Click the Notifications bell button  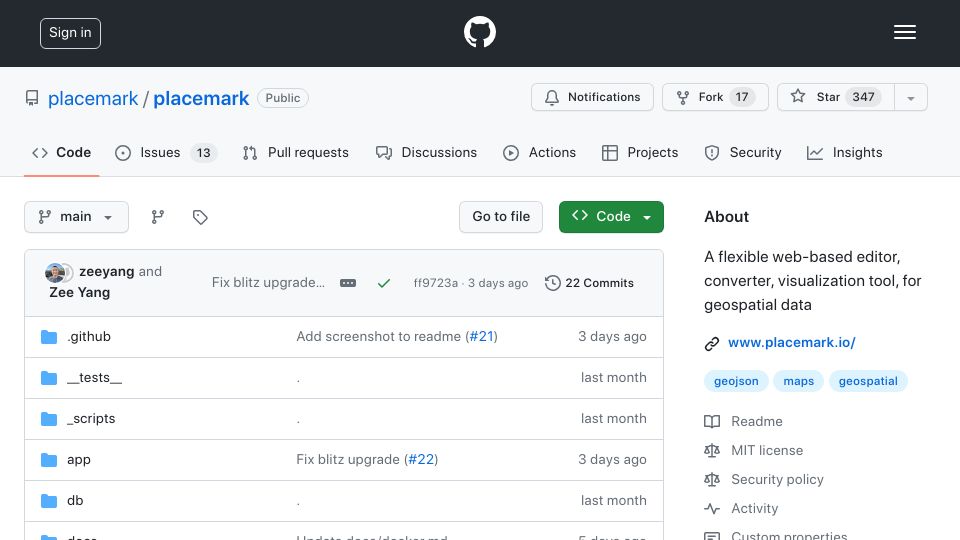(x=592, y=97)
